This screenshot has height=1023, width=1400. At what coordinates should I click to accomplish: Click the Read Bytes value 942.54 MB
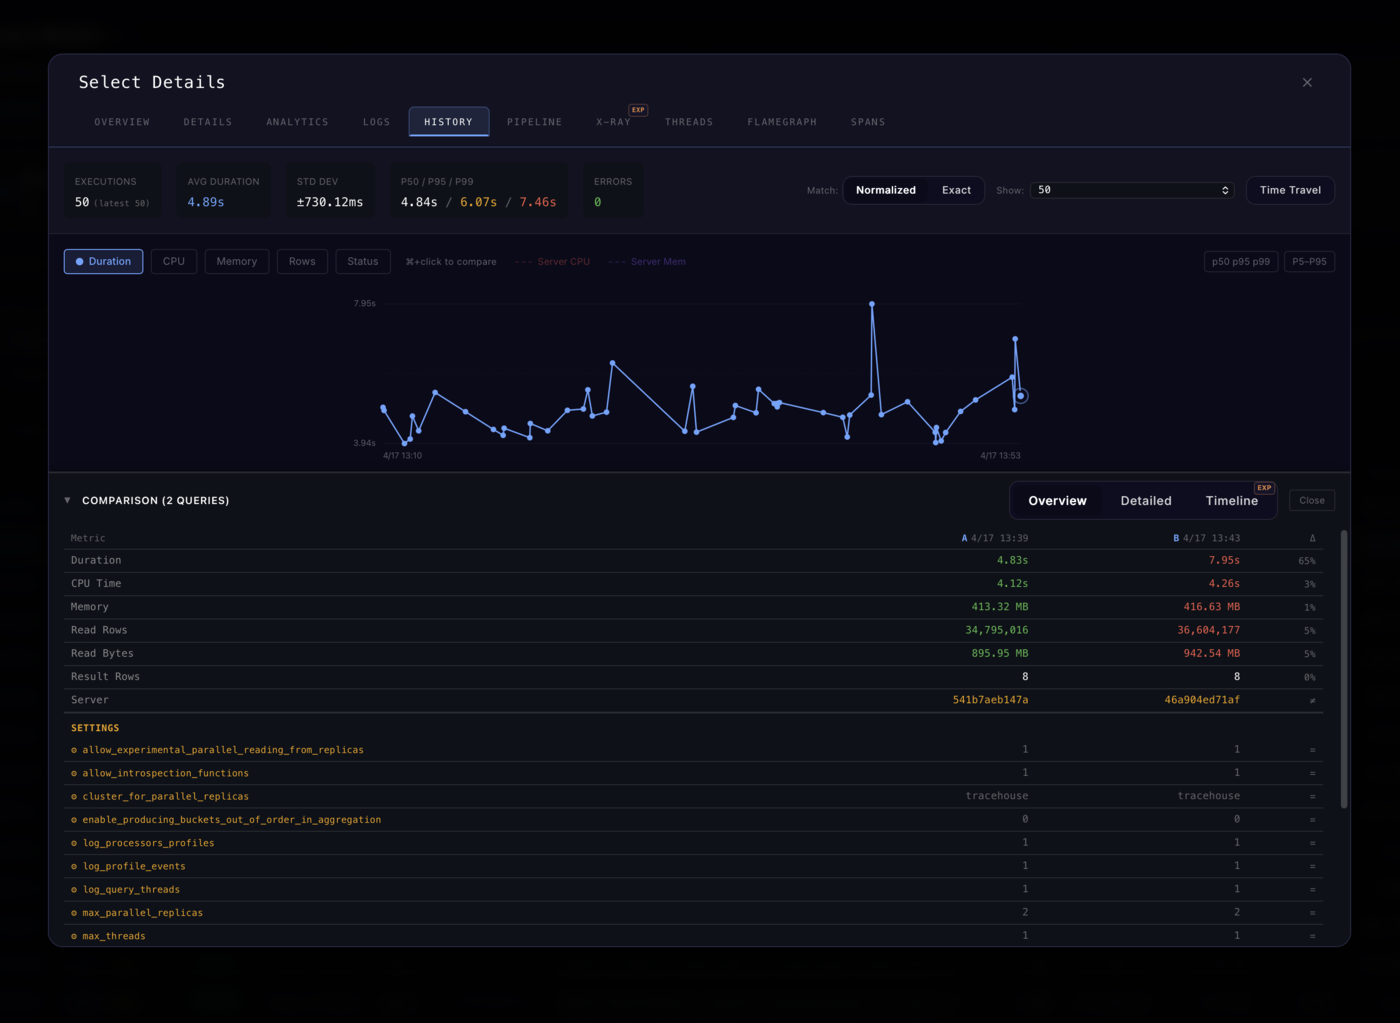coord(1212,653)
